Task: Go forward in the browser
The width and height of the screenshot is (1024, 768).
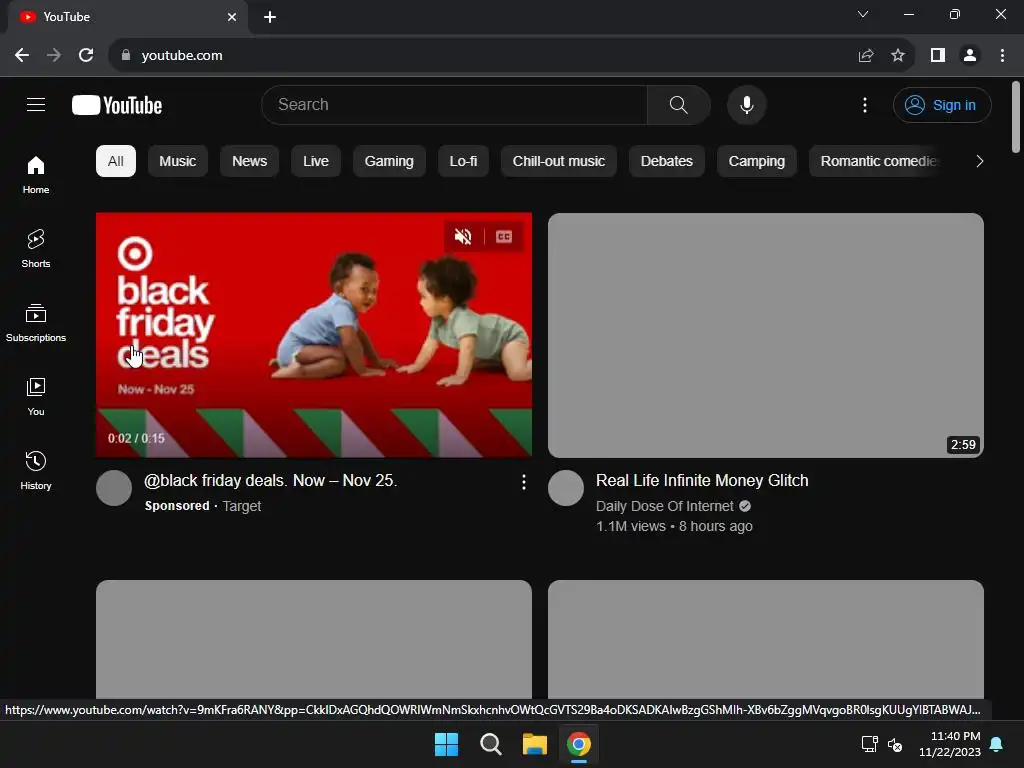Action: (54, 55)
